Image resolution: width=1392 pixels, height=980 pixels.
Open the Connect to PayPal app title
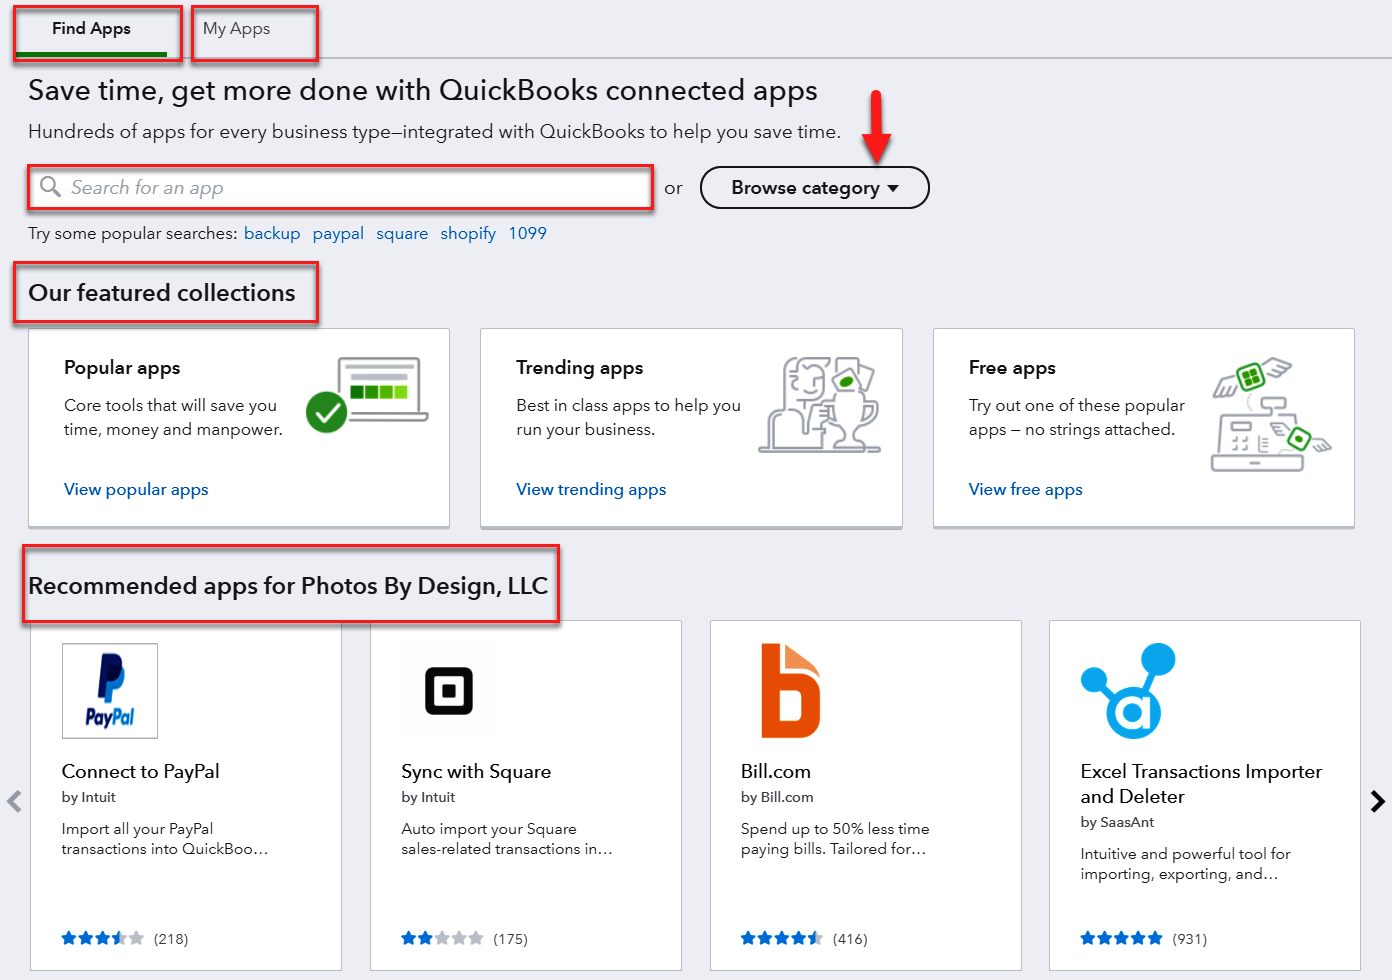141,771
